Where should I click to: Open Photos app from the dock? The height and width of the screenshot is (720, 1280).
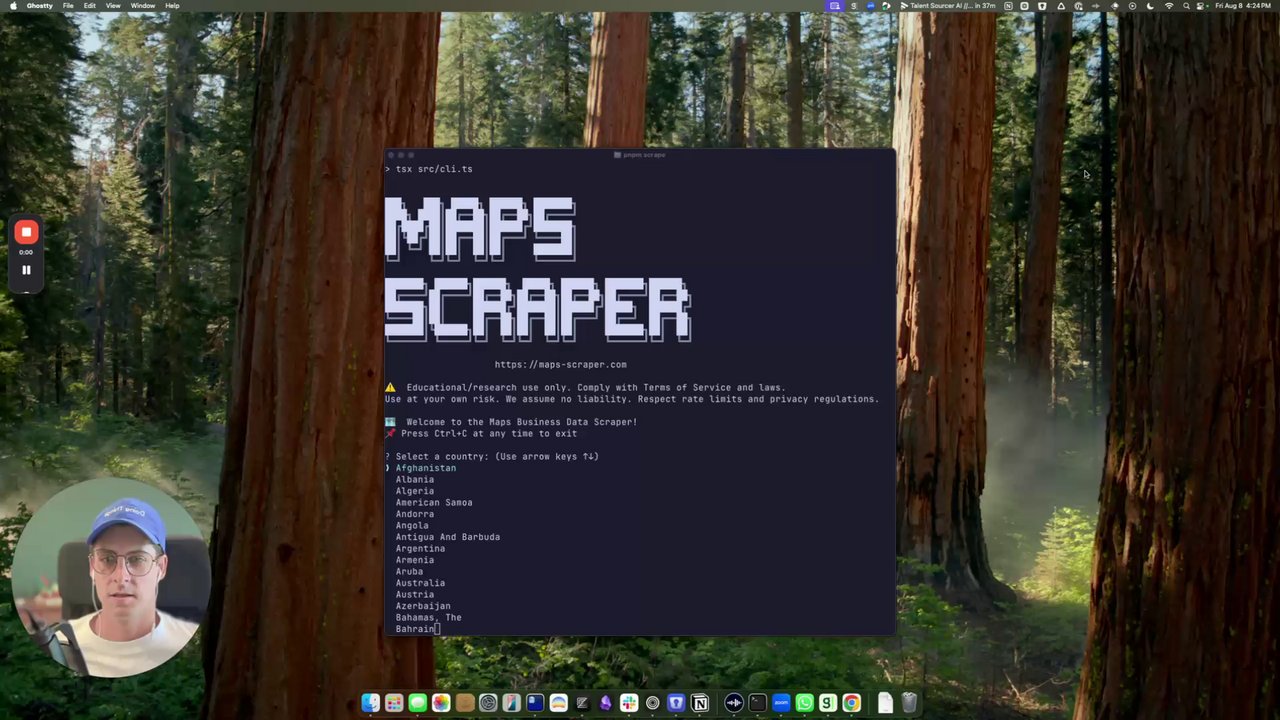pyautogui.click(x=441, y=703)
